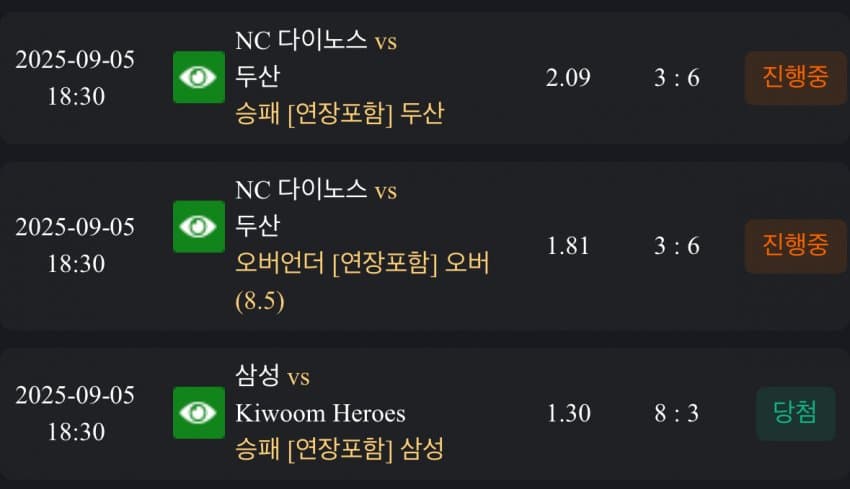Open the 승패 [연장포함] 두산 bet line
850x489 pixels.
click(339, 114)
